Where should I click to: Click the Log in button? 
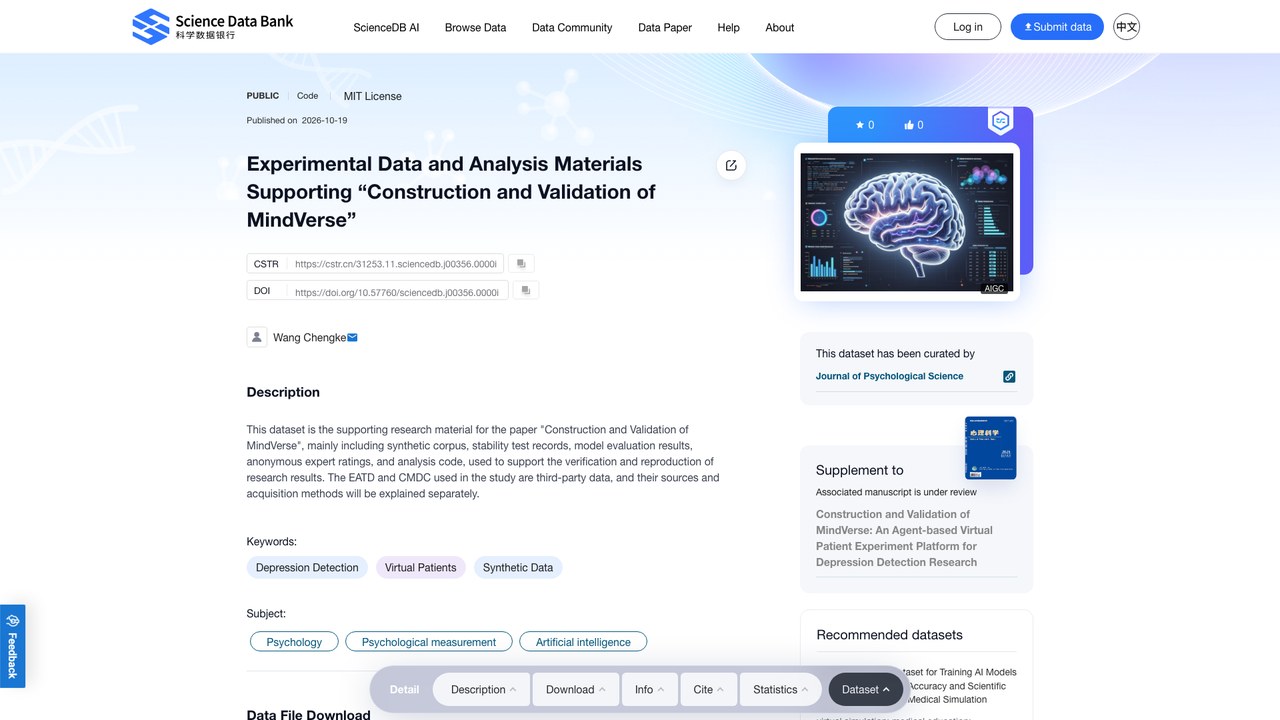pos(968,27)
